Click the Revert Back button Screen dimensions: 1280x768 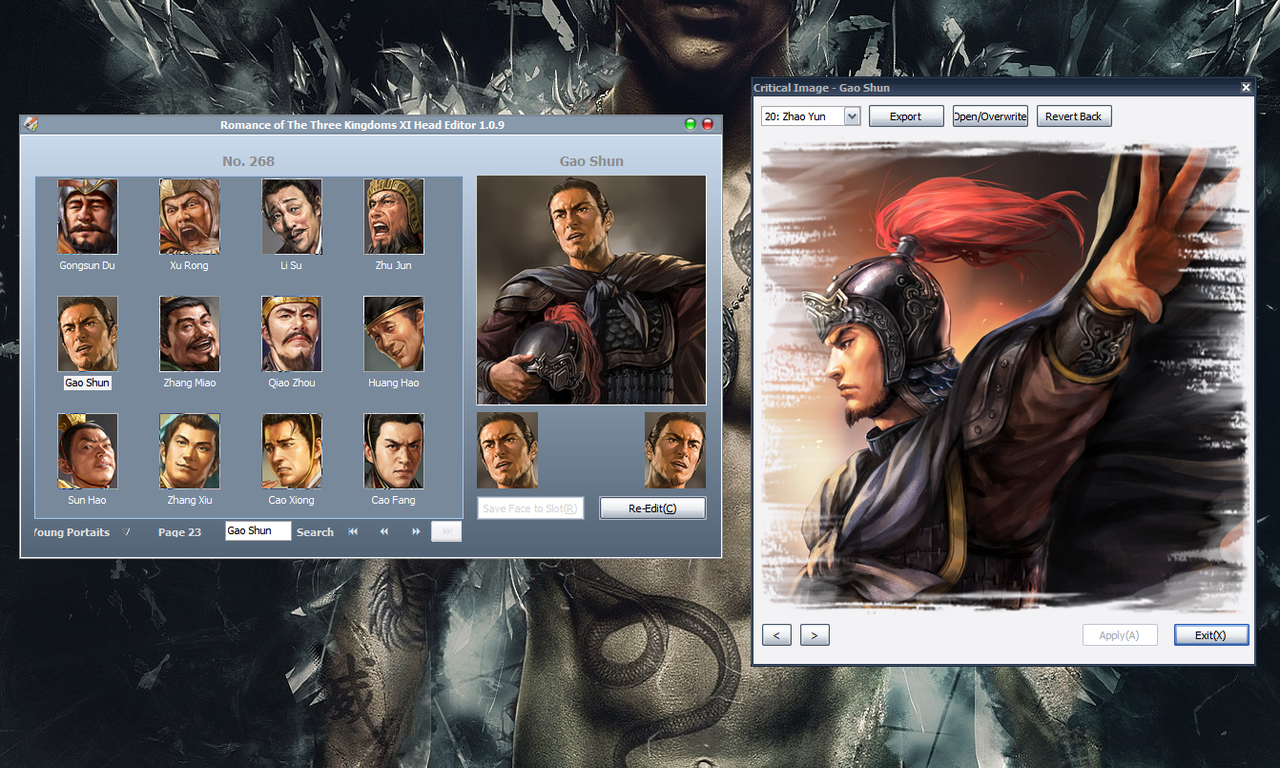point(1074,116)
